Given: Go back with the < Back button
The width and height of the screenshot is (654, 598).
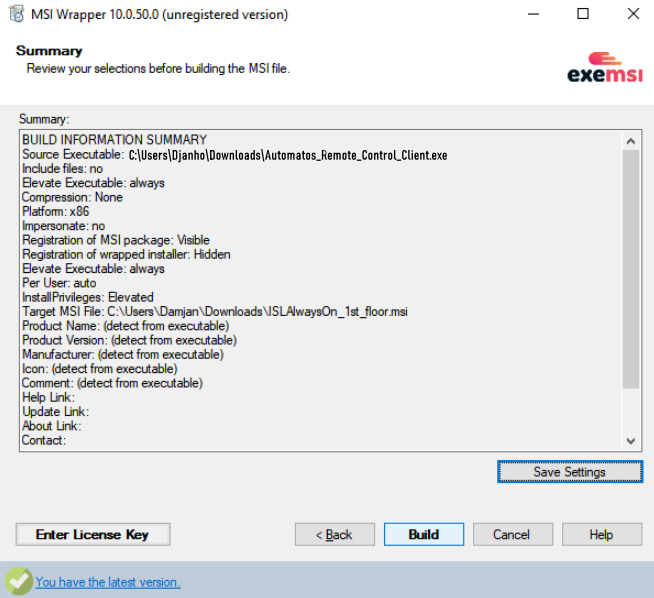Looking at the screenshot, I should pos(335,534).
